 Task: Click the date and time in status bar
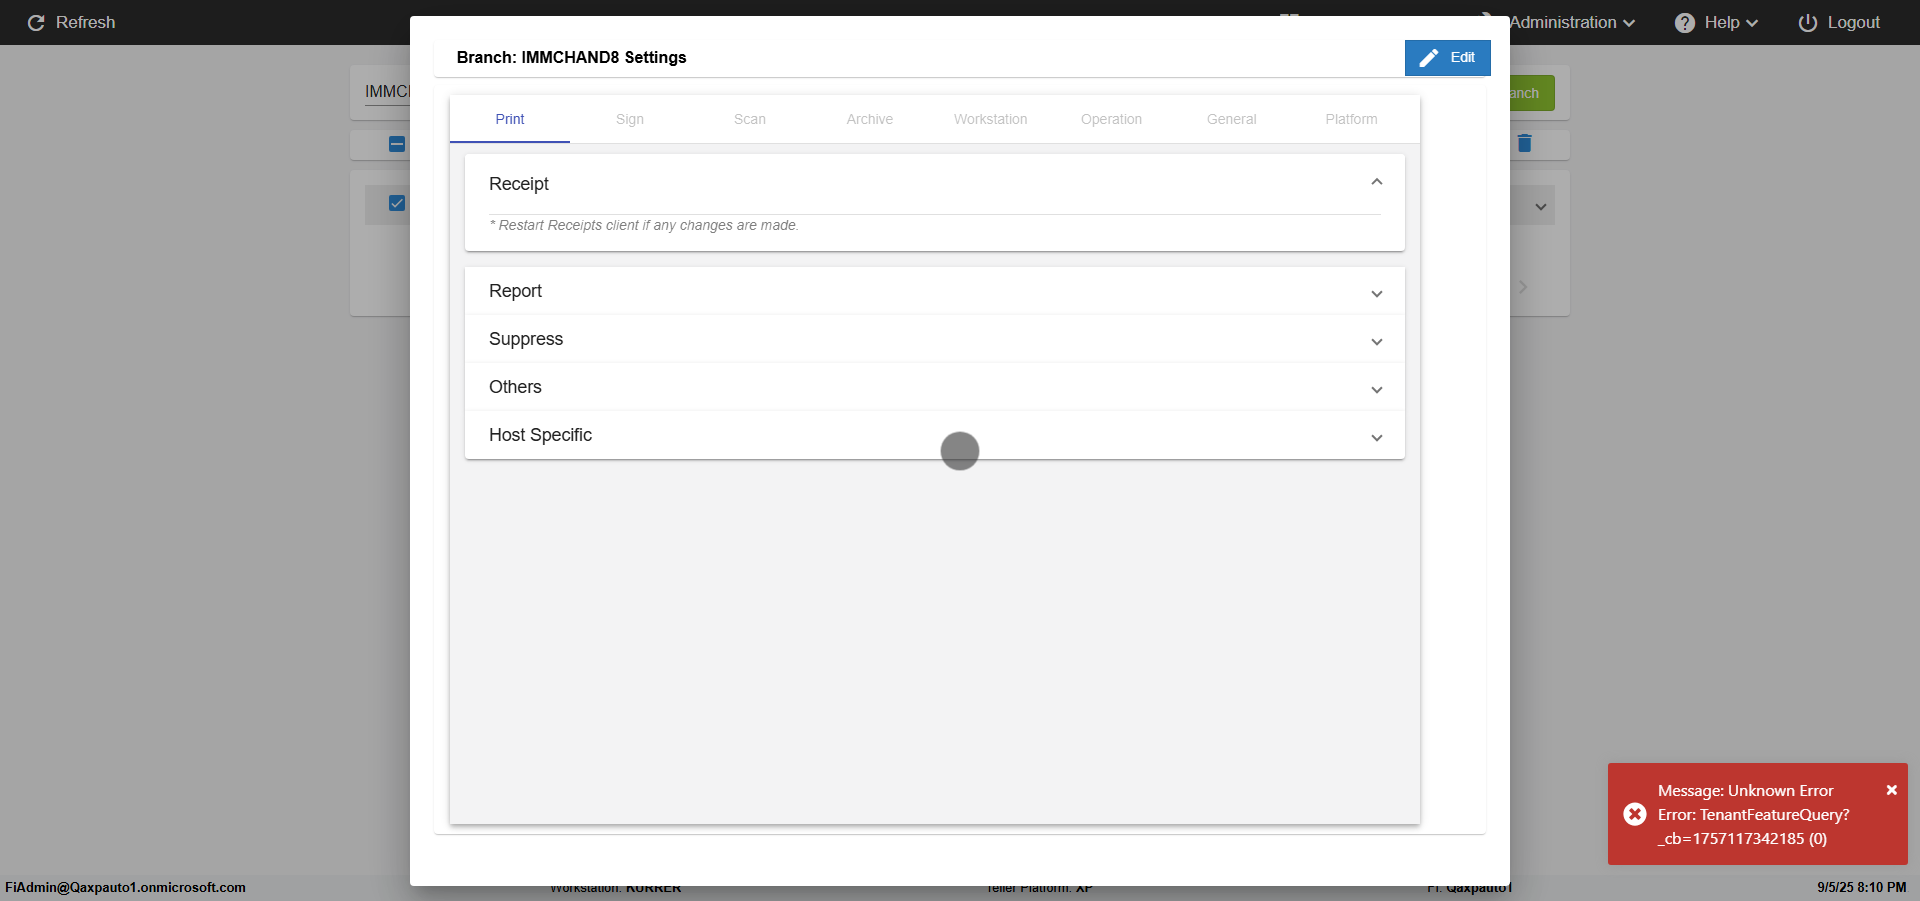(x=1861, y=887)
